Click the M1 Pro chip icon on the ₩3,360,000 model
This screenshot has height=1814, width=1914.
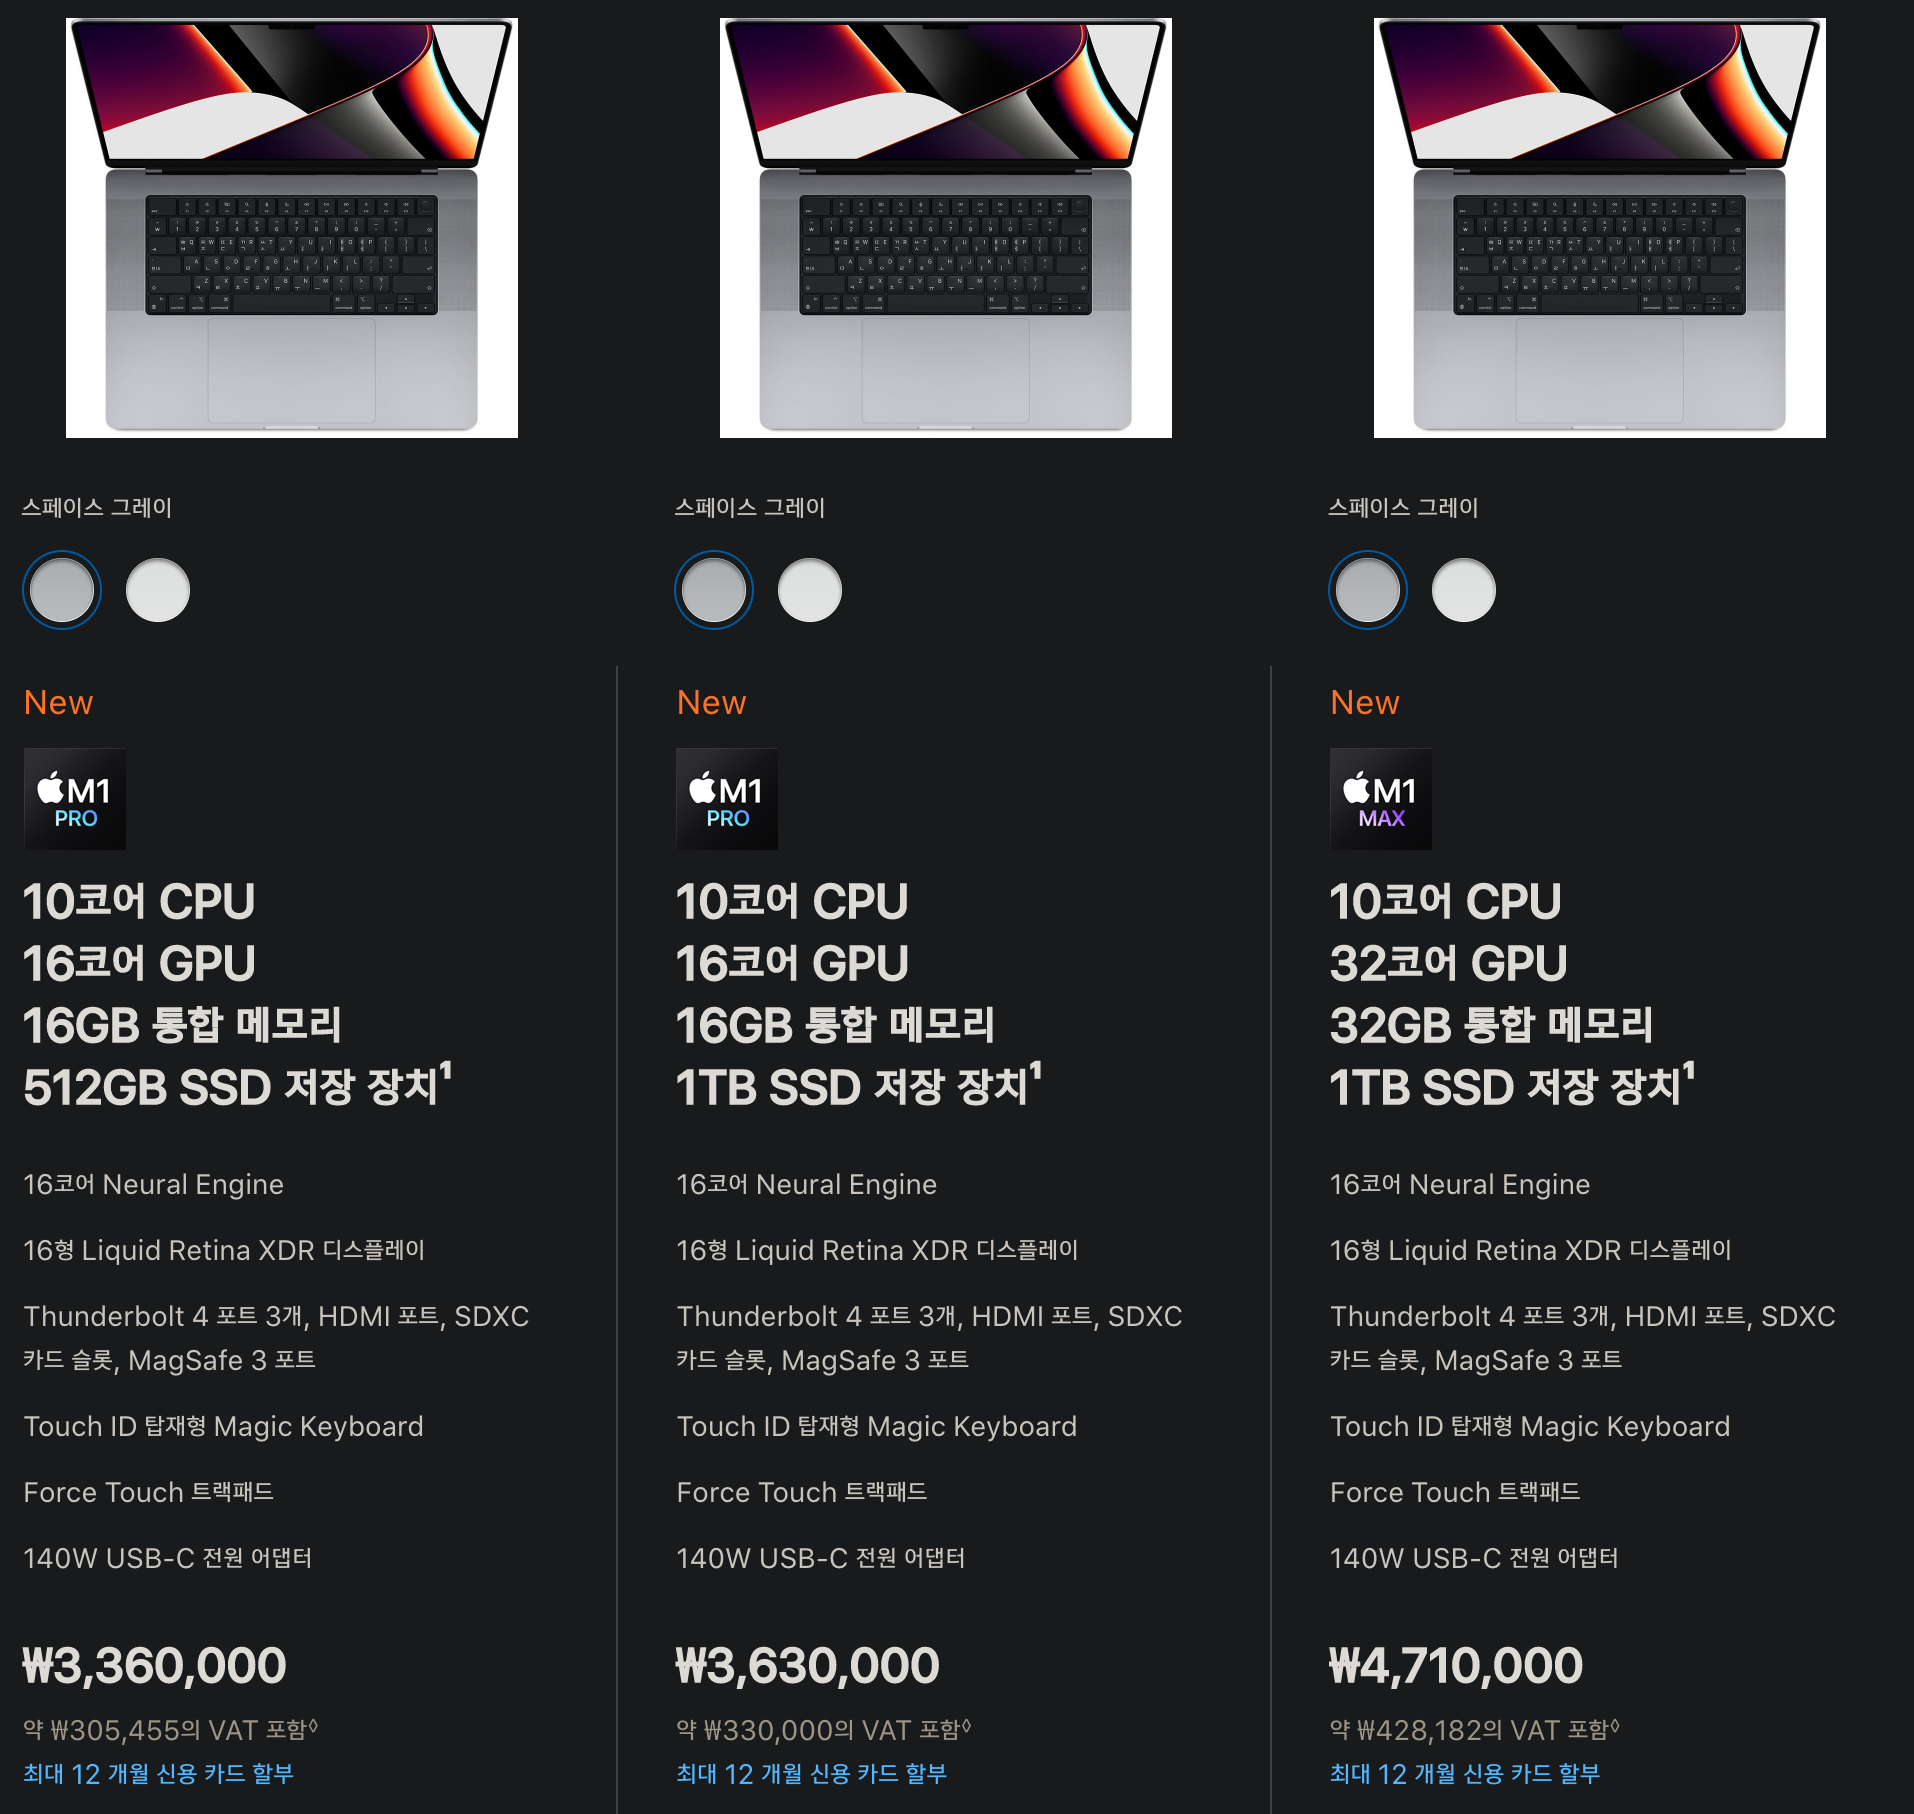(75, 799)
